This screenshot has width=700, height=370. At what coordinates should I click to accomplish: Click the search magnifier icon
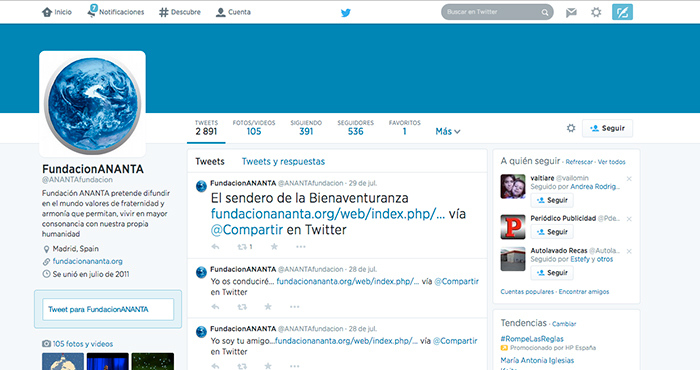[x=545, y=12]
